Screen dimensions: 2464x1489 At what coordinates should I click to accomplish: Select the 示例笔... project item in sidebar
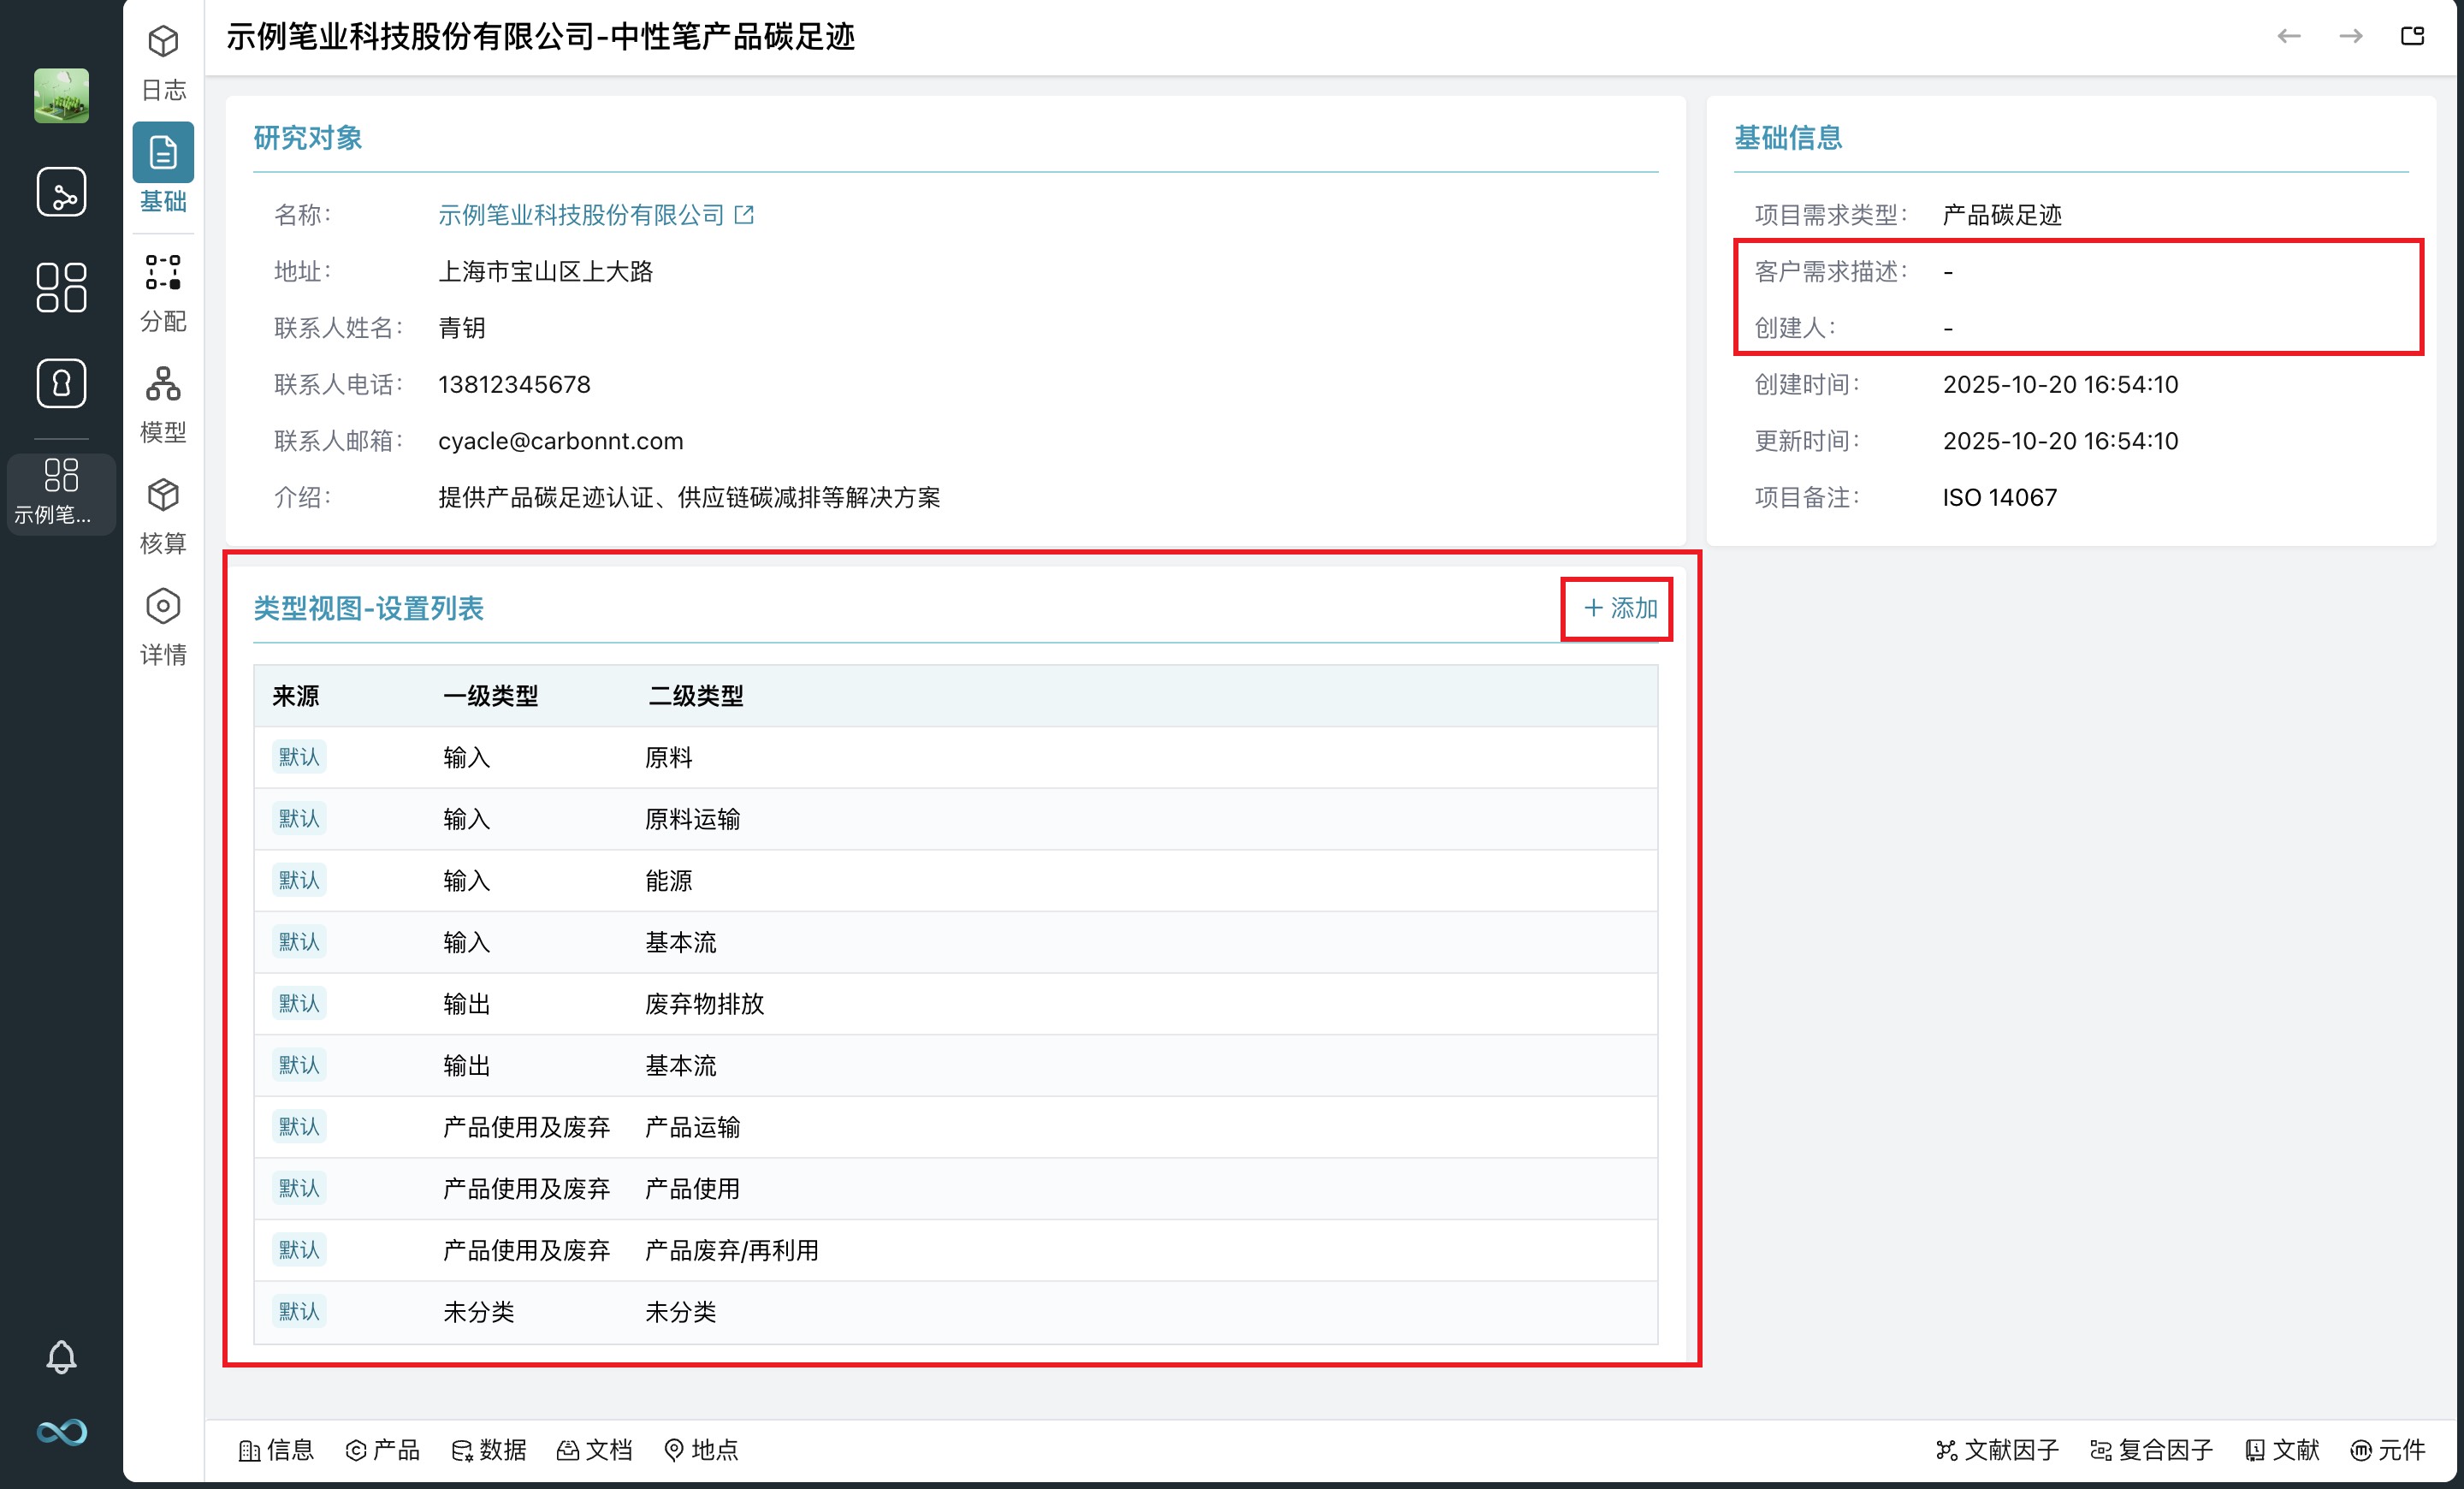61,493
